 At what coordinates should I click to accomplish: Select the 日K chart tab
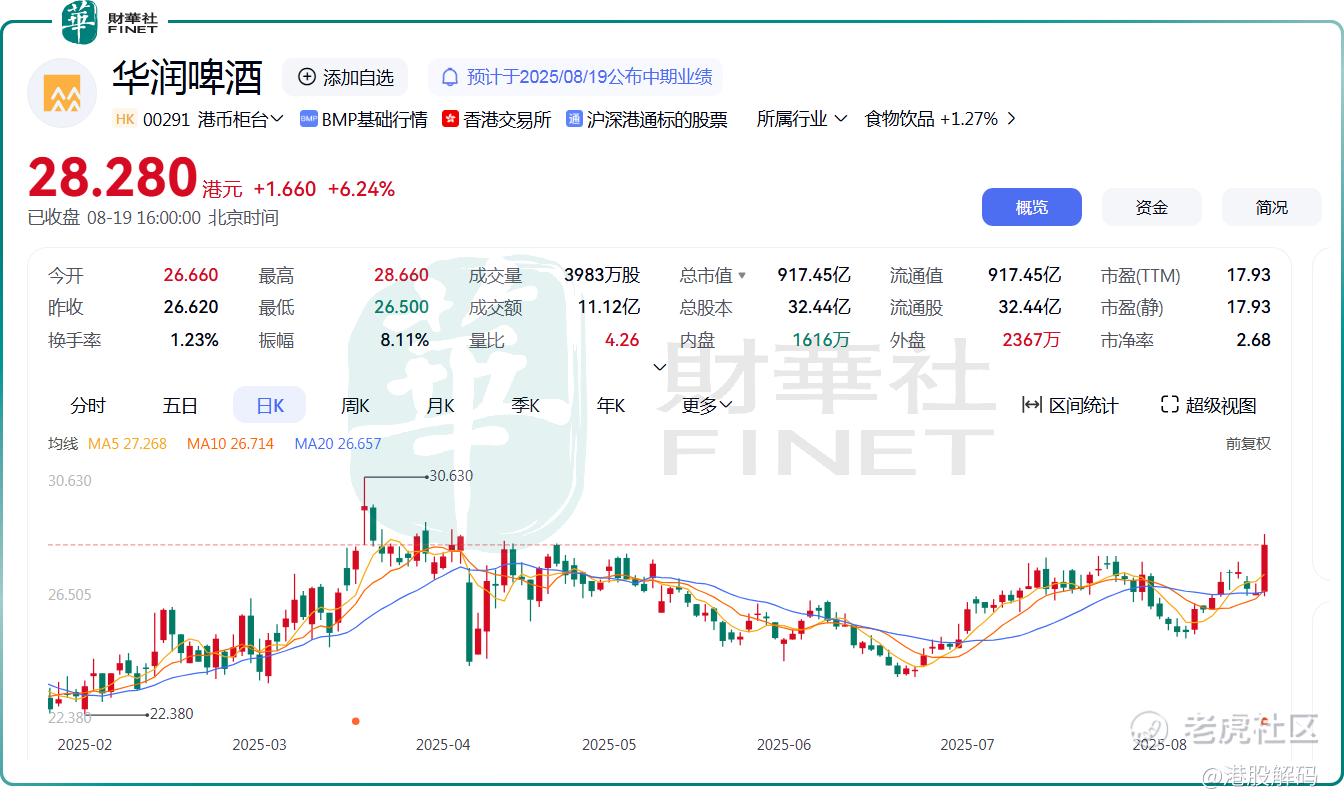click(x=270, y=405)
